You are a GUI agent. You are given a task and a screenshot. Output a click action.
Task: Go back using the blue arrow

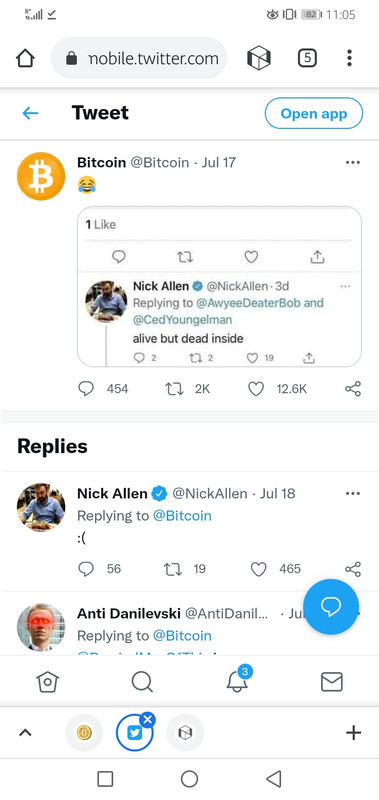point(31,113)
